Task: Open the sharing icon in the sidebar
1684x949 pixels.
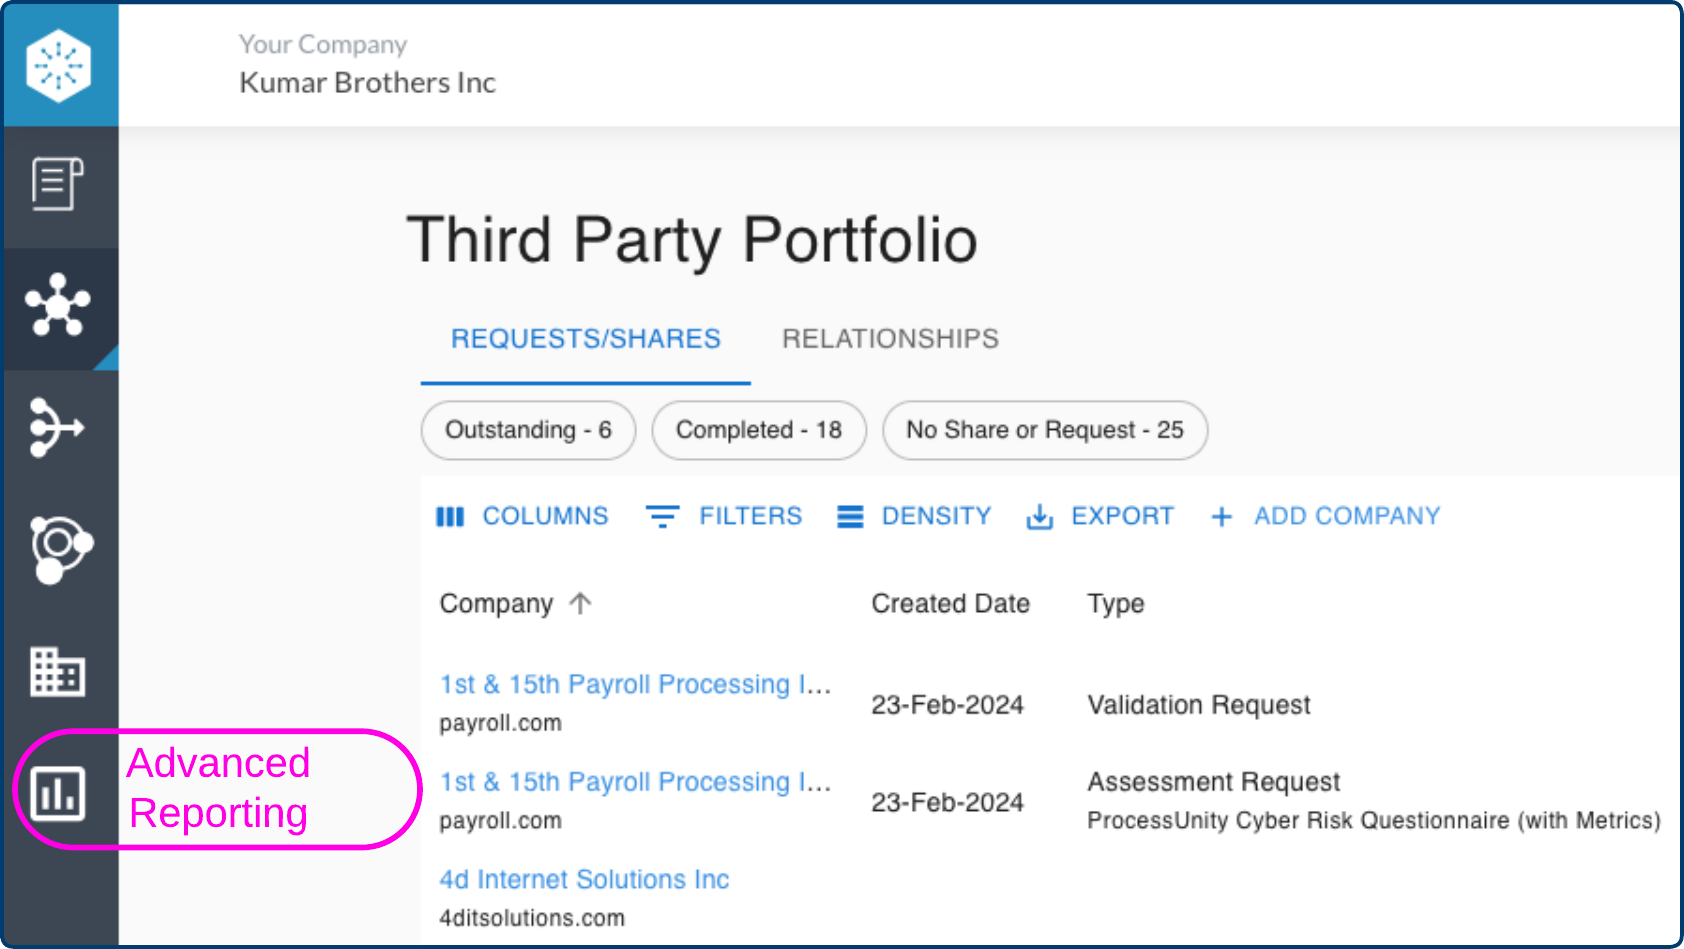Action: 57,428
